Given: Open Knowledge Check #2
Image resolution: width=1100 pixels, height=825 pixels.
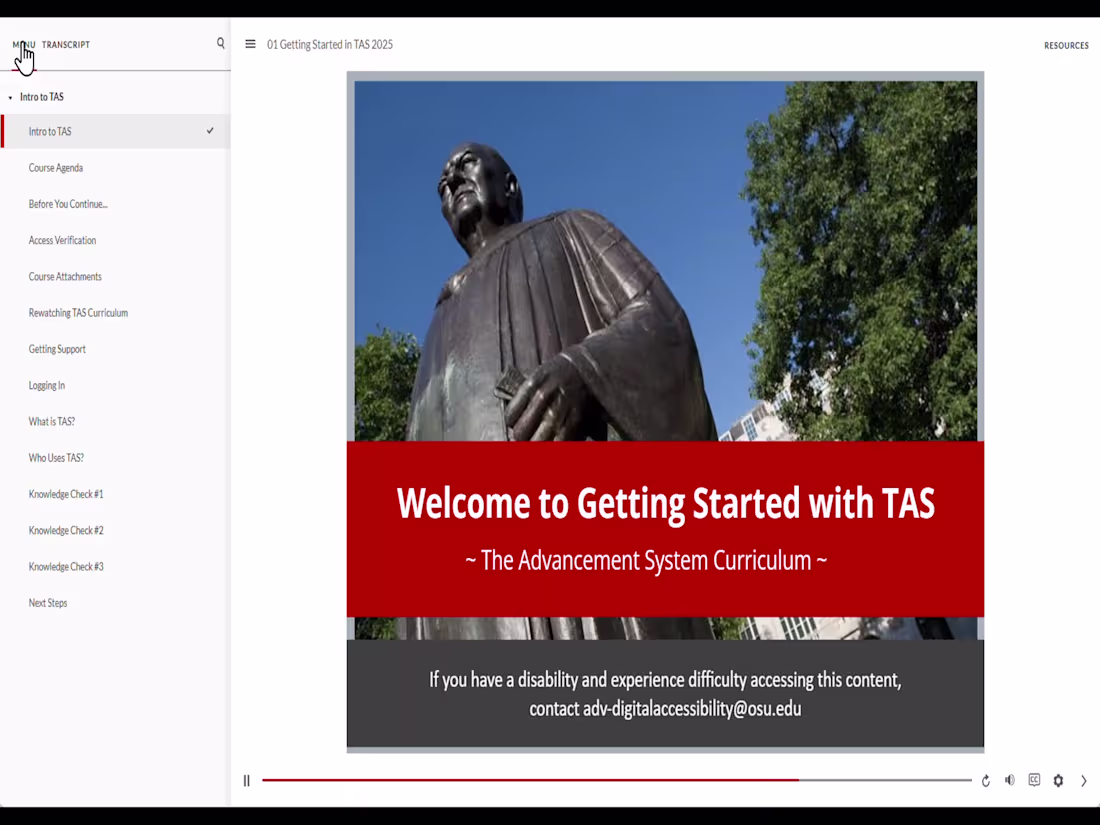Looking at the screenshot, I should coord(66,530).
